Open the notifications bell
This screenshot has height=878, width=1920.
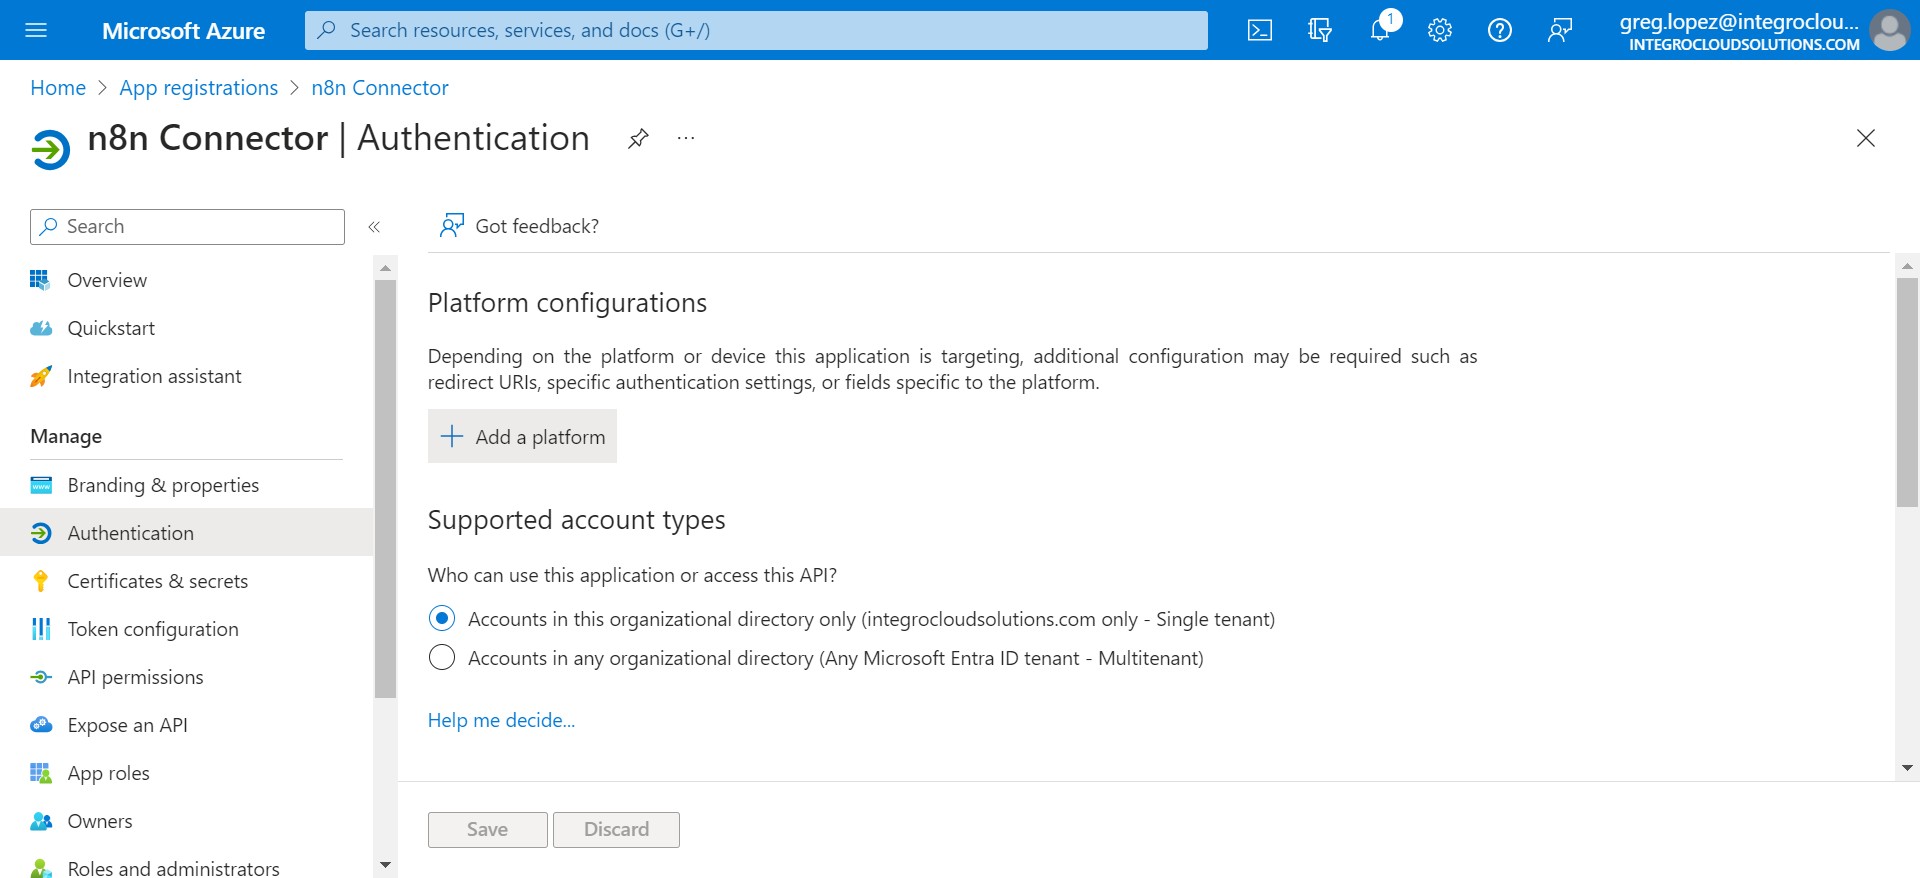coord(1380,30)
